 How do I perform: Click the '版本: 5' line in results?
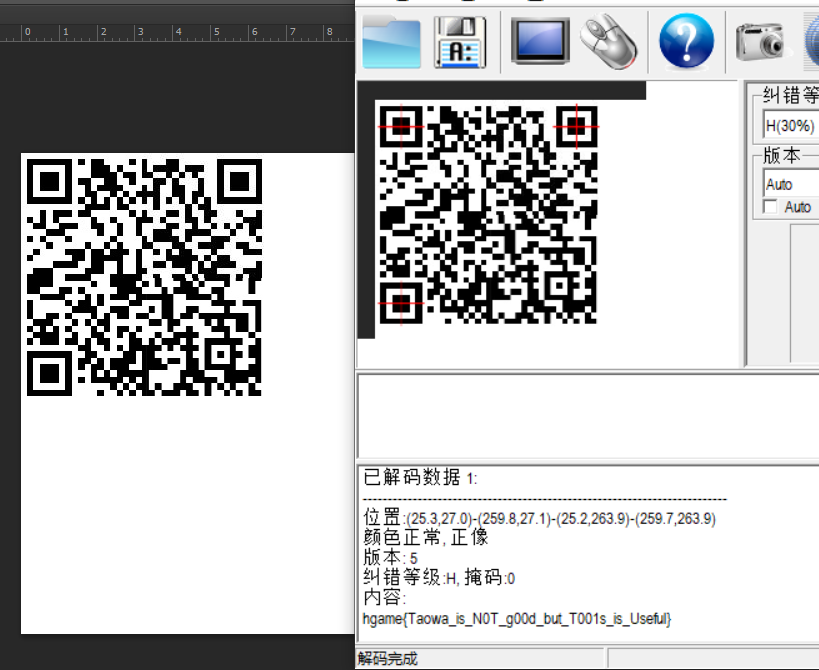coord(390,557)
